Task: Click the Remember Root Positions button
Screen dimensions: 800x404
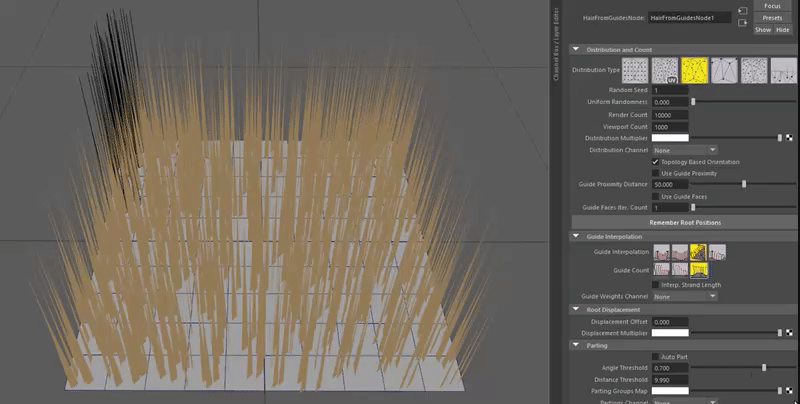Action: [684, 222]
